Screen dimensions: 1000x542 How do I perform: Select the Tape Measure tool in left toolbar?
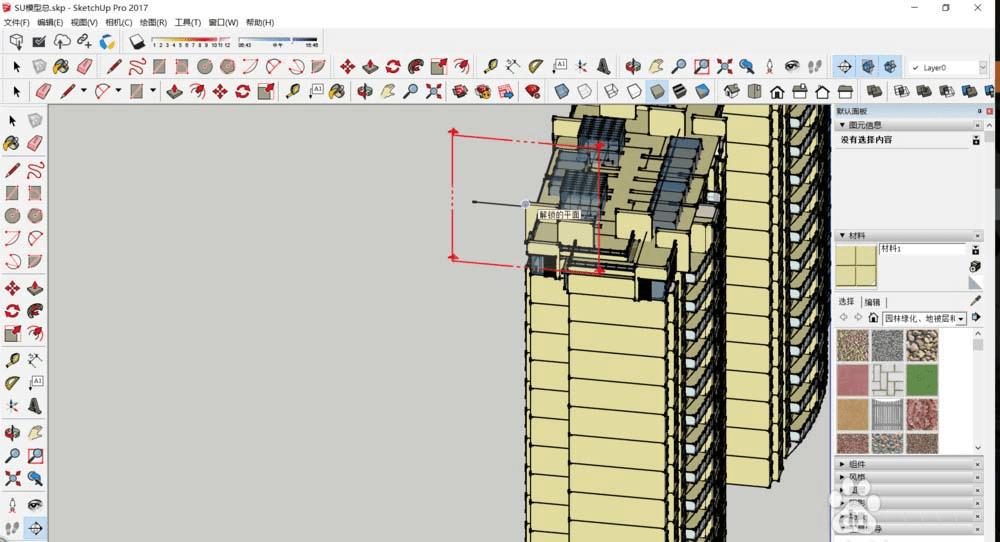tap(12, 360)
